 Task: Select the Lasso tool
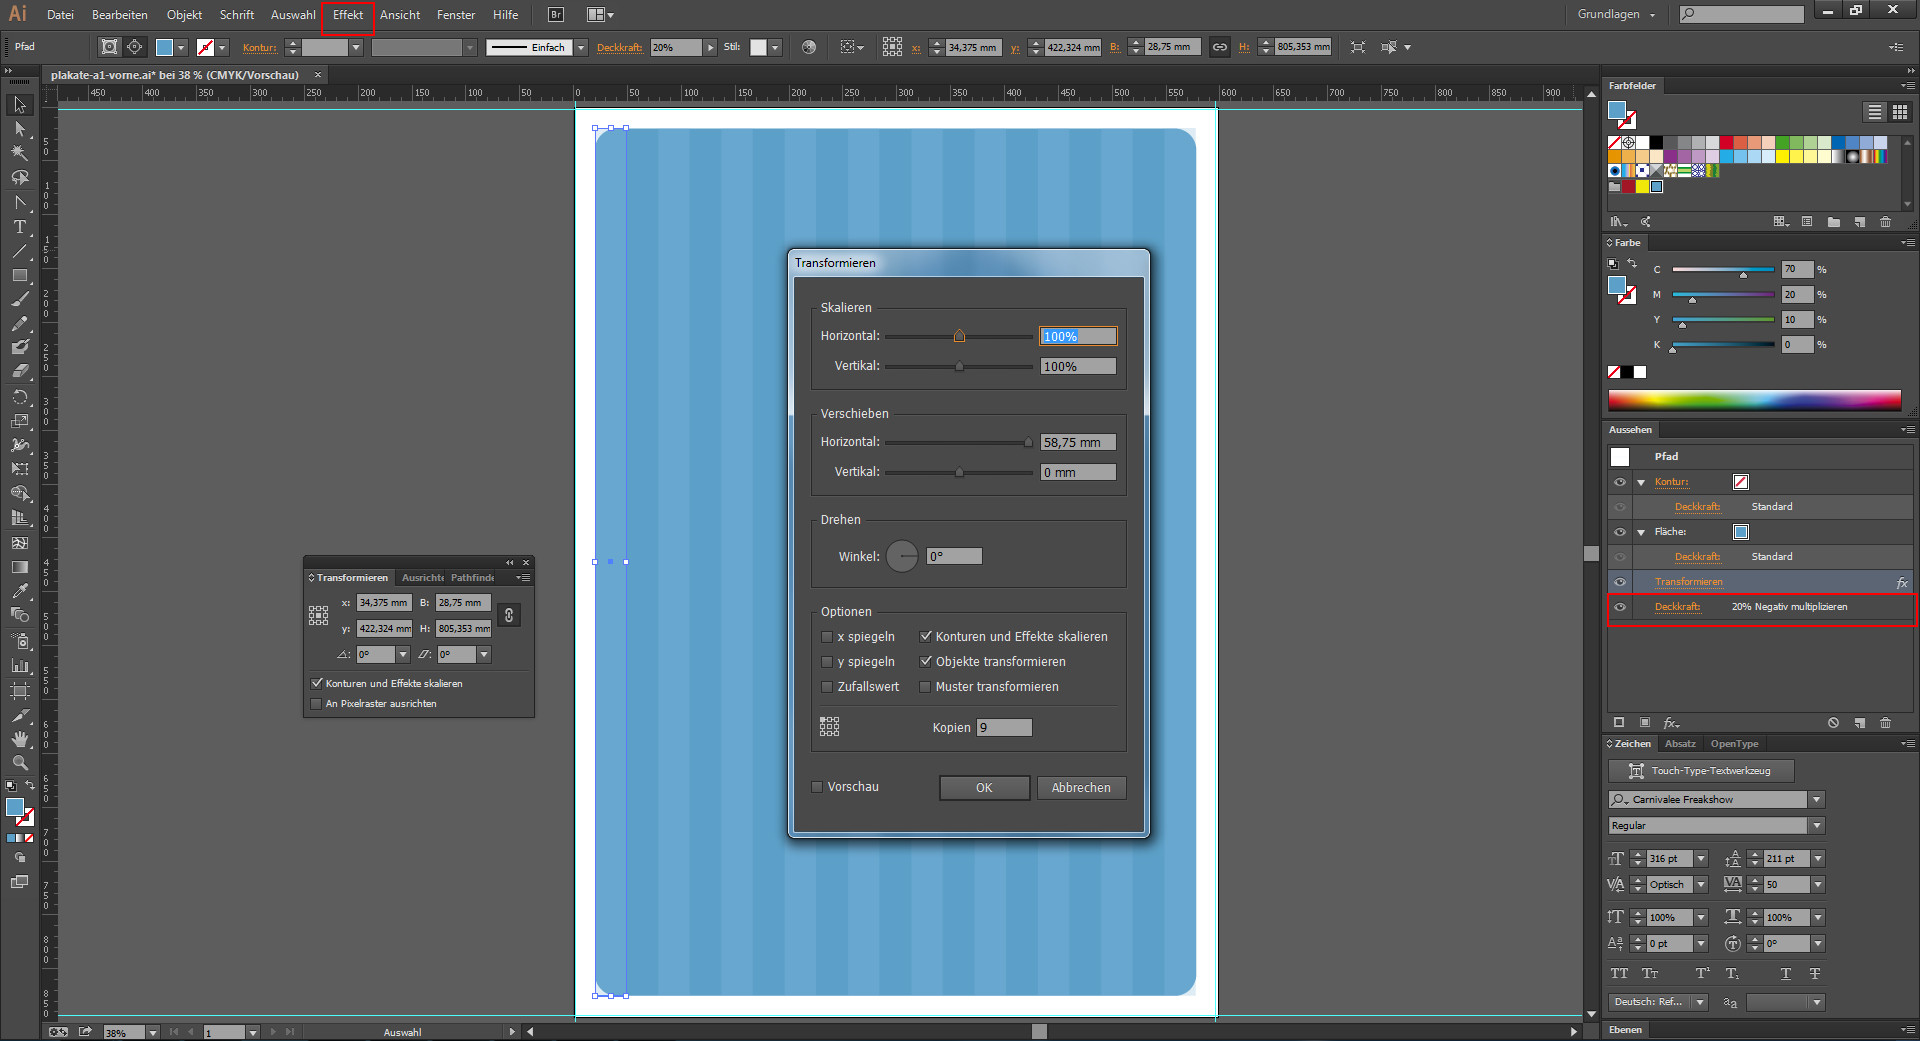(x=19, y=177)
